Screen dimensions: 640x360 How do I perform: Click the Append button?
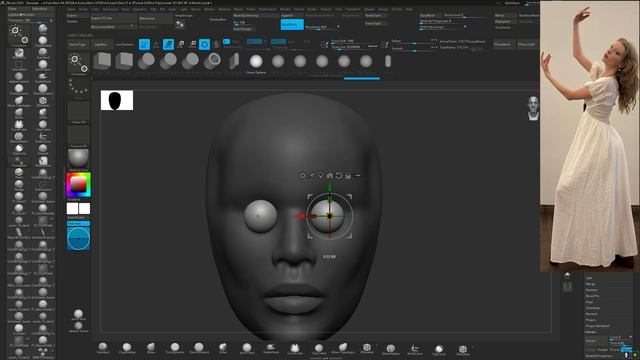[x=287, y=16]
